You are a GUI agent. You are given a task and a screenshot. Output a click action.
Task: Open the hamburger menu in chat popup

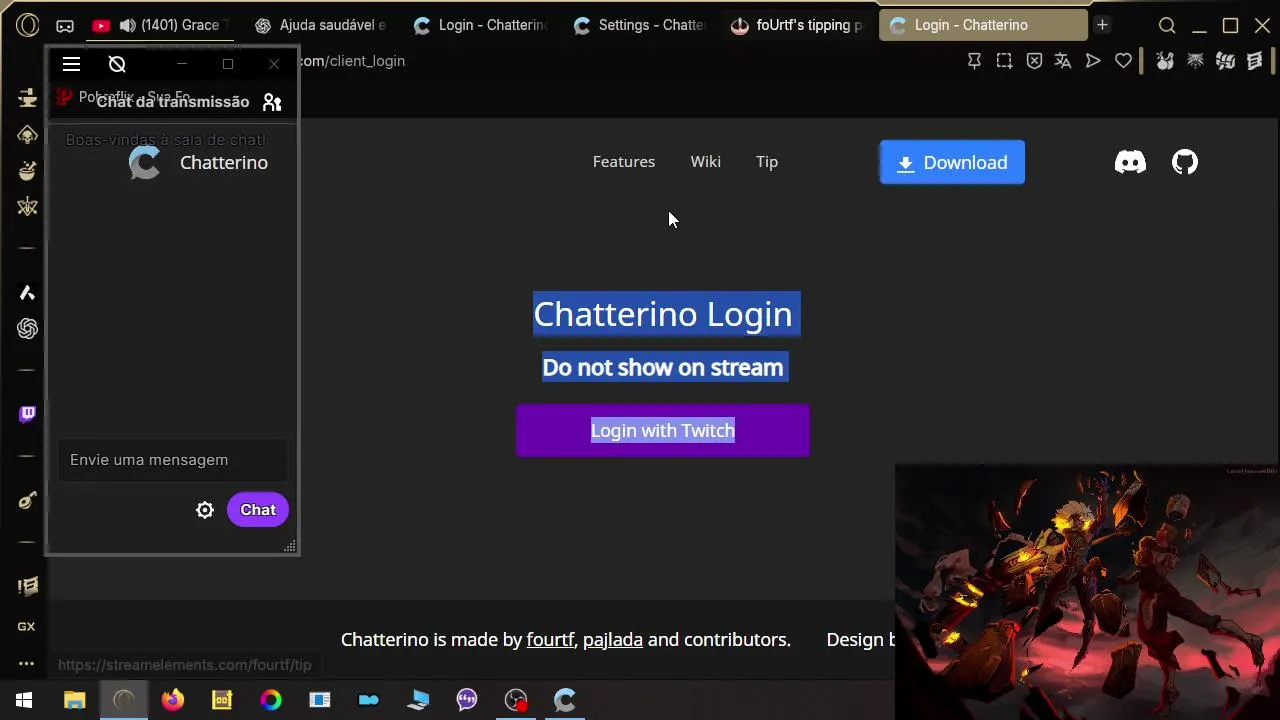pyautogui.click(x=71, y=64)
